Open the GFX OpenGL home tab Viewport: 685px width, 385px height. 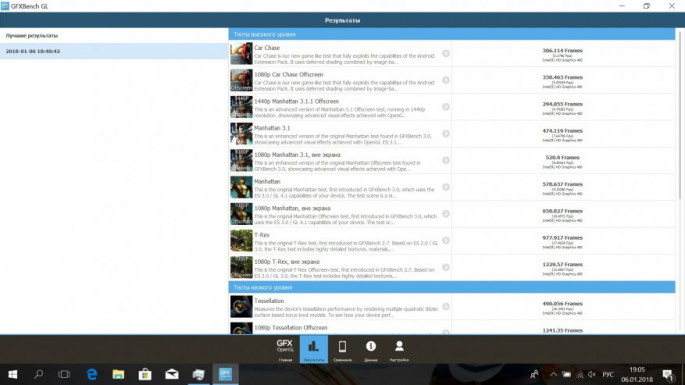pos(285,350)
